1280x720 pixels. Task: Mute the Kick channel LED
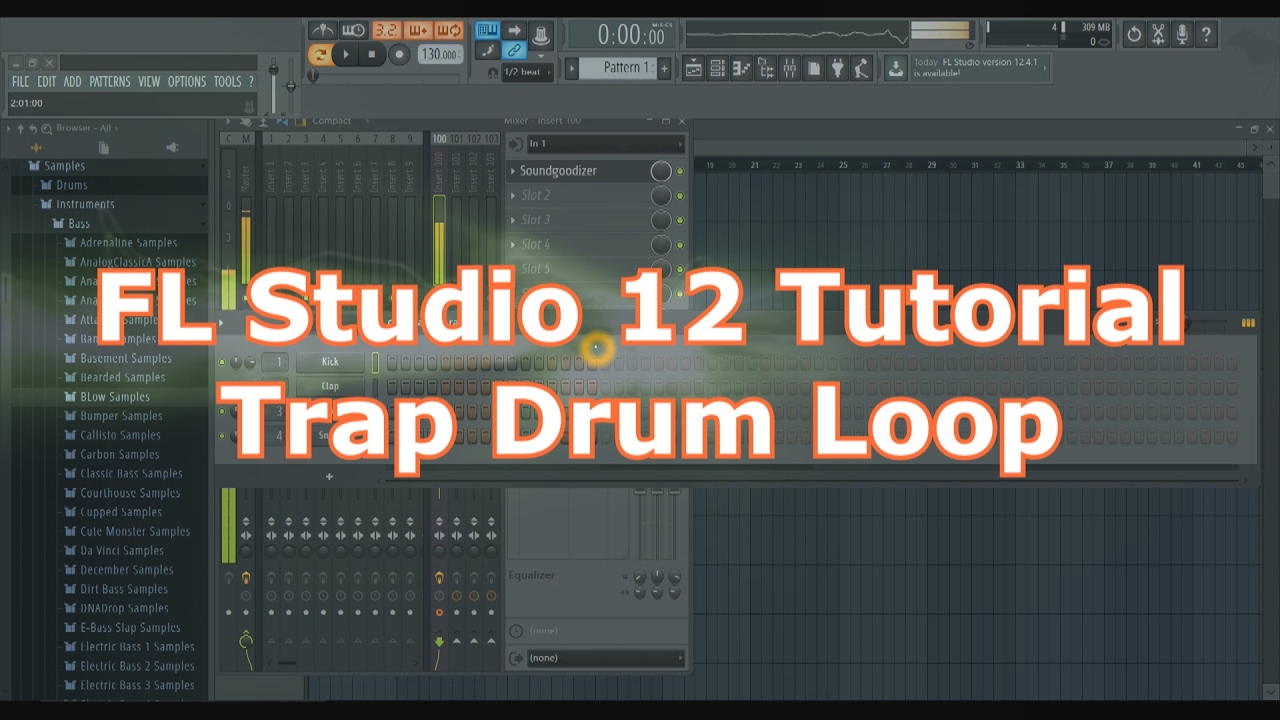(x=222, y=362)
